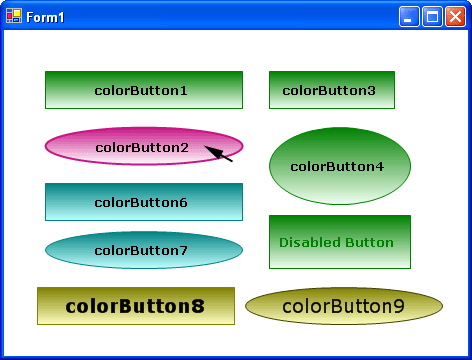Click the green Disabled Button
The width and height of the screenshot is (472, 360).
pyautogui.click(x=340, y=242)
